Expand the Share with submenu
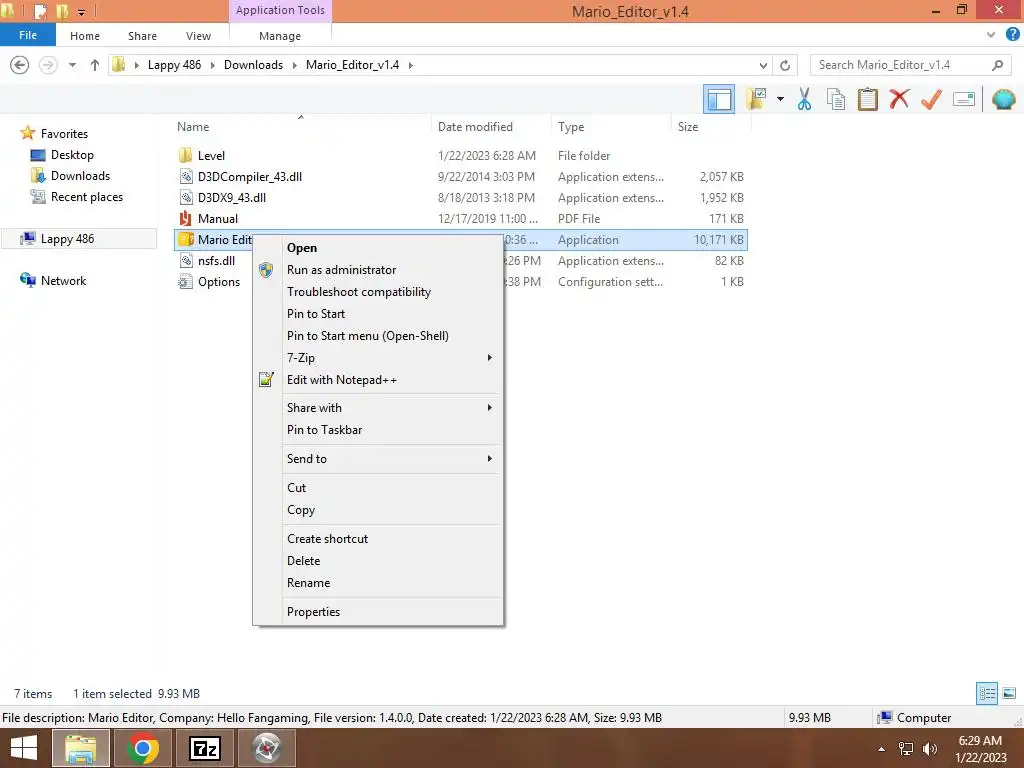 point(378,408)
